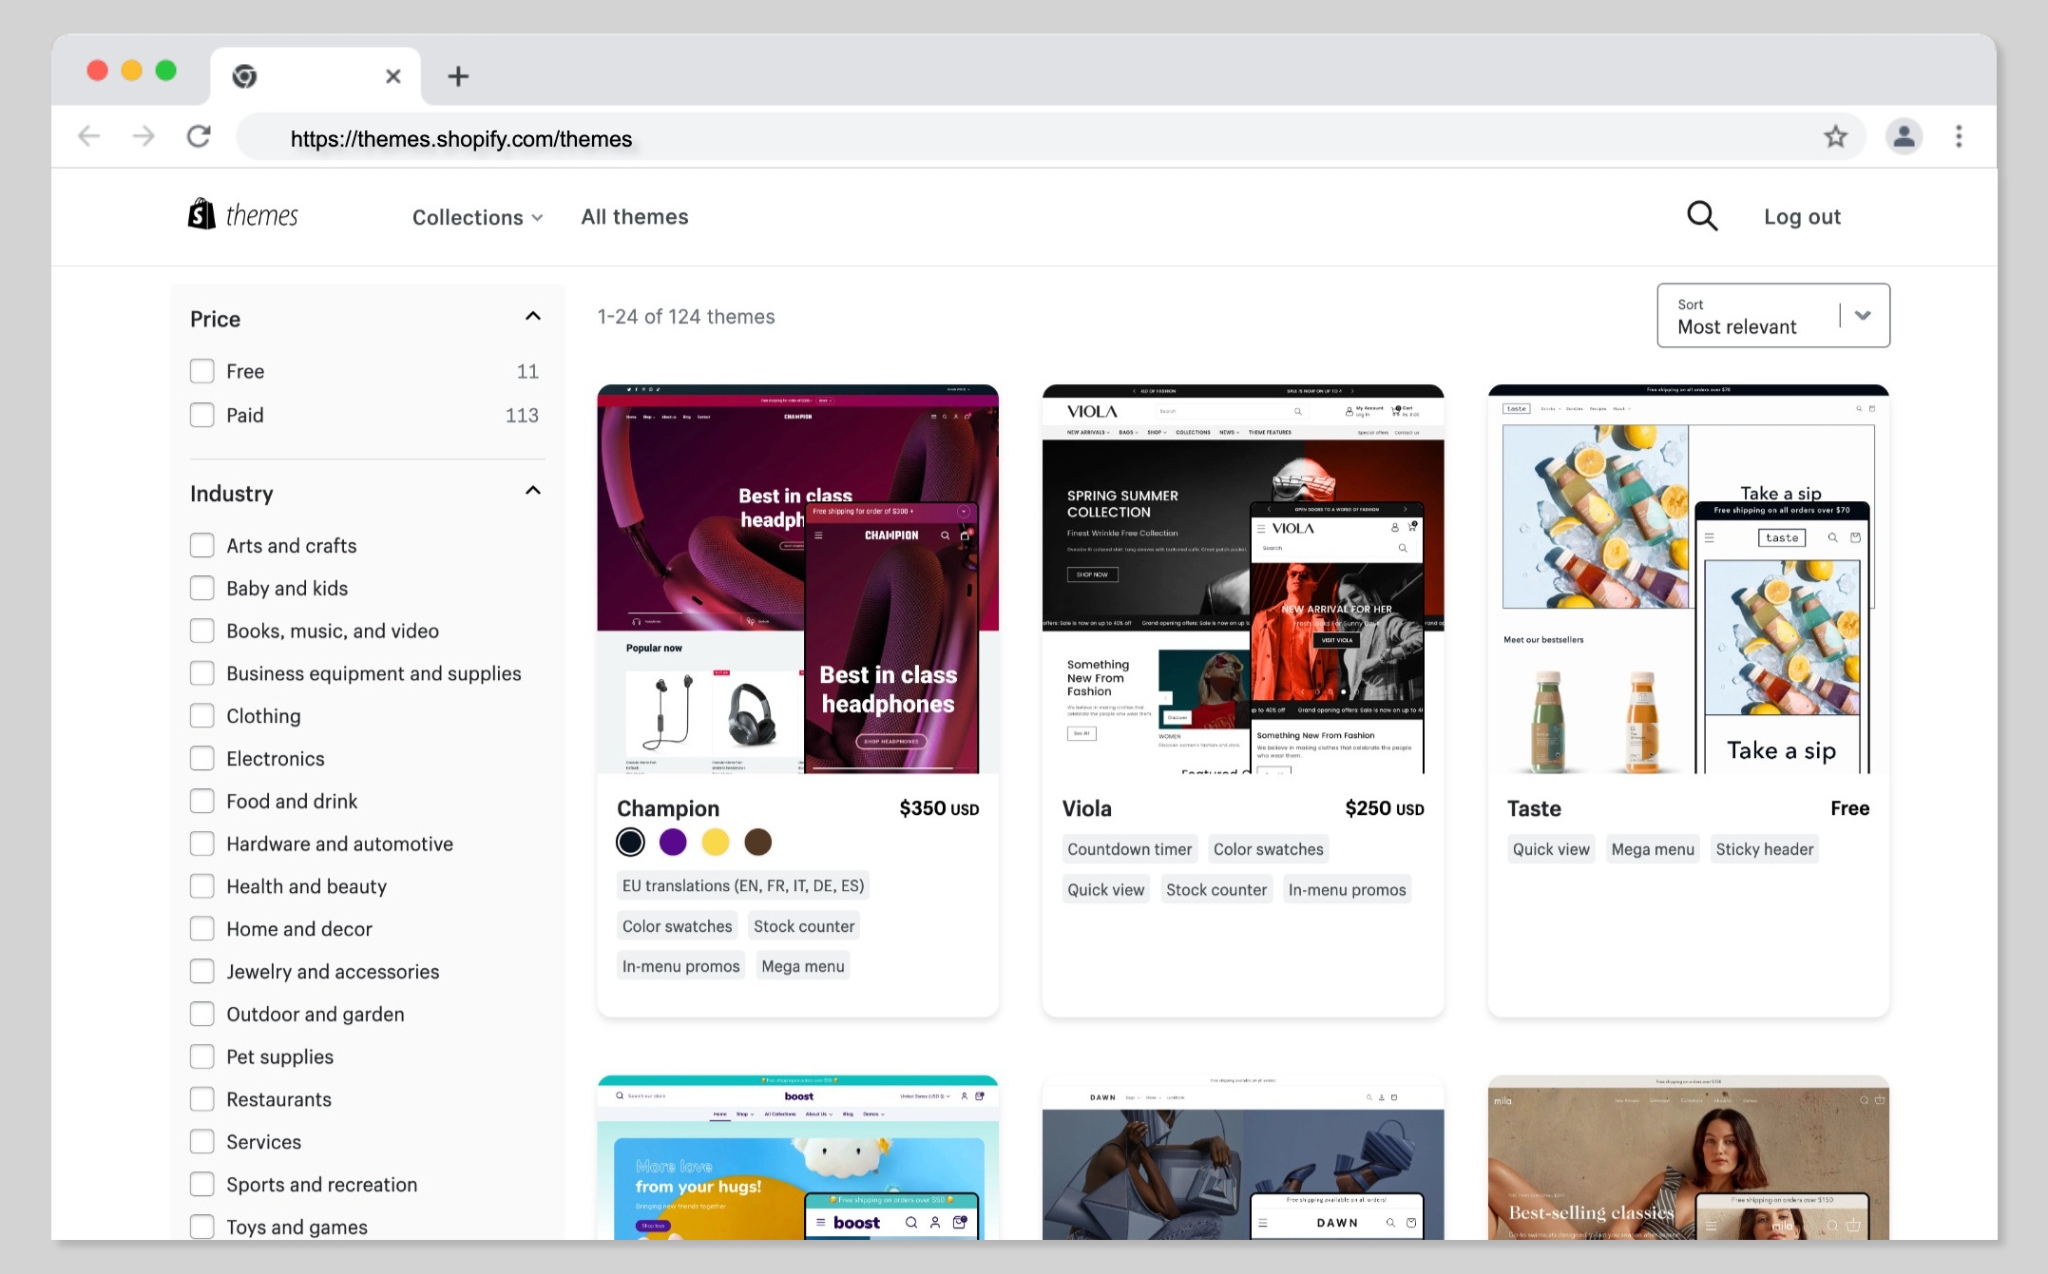Open the browser three-dot menu
This screenshot has width=2048, height=1274.
pyautogui.click(x=1958, y=136)
